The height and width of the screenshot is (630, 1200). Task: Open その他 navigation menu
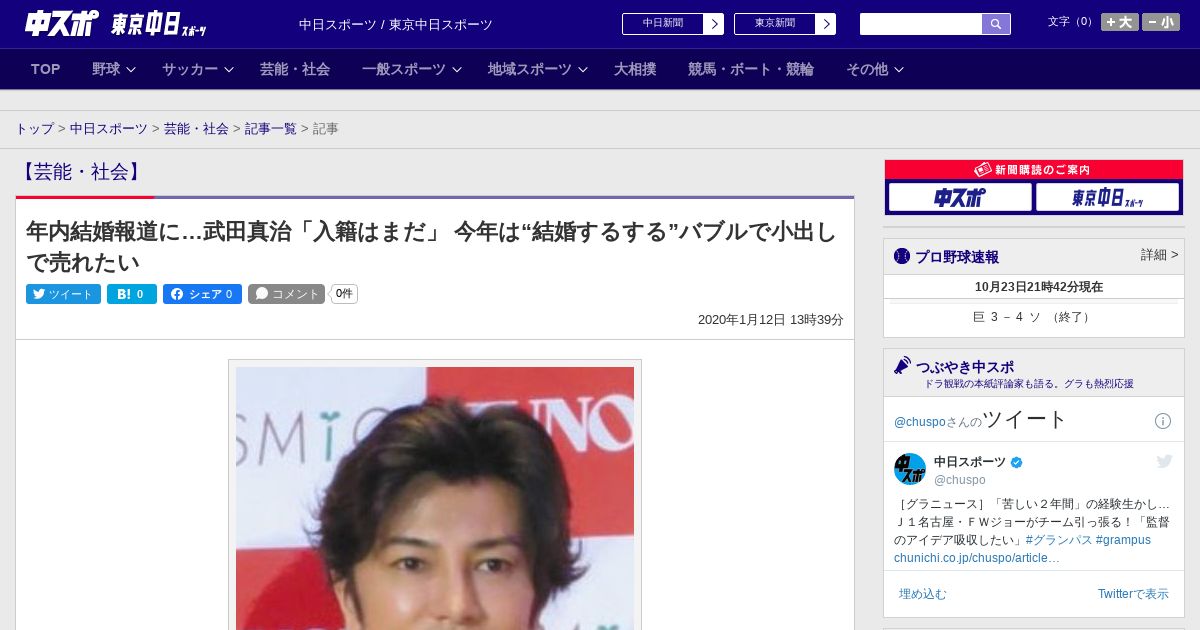click(867, 69)
